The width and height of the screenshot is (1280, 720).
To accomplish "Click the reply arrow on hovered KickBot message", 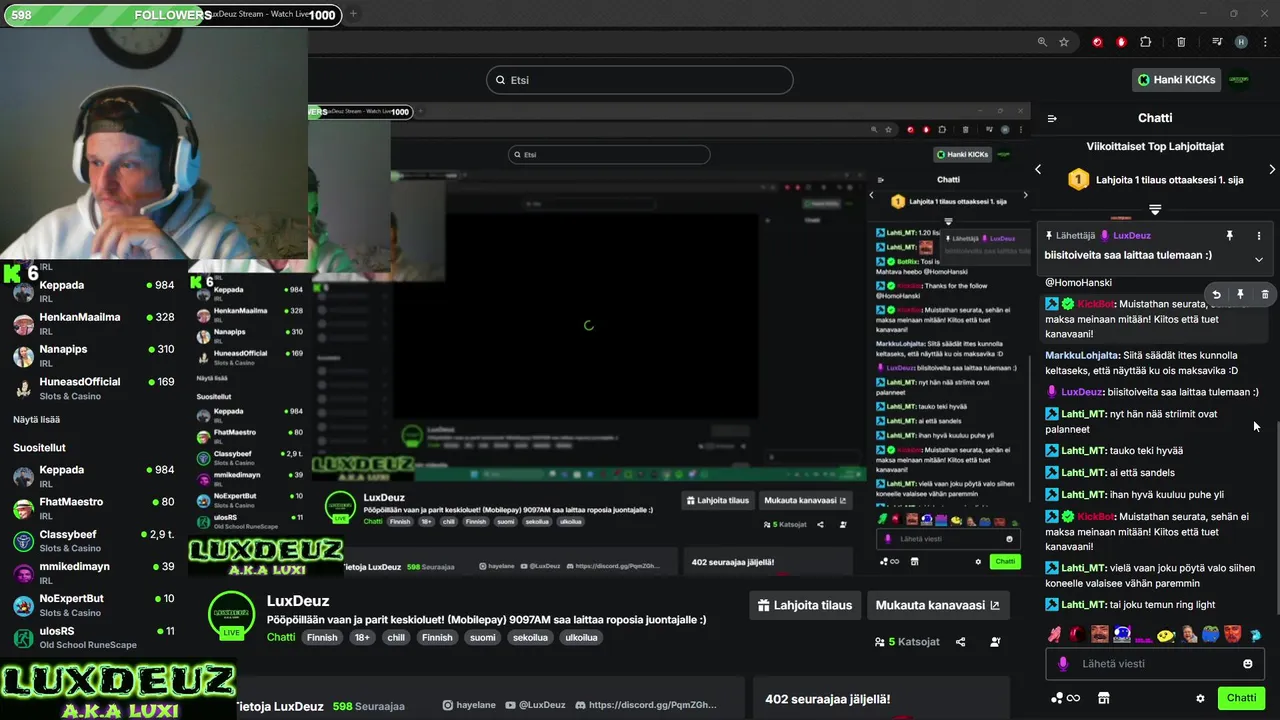I will 1216,294.
